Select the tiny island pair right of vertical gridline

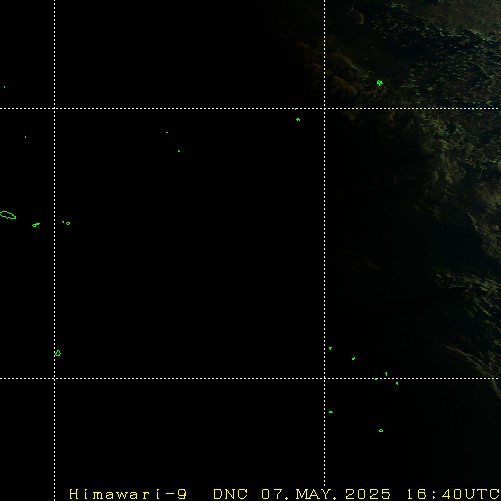pos(66,223)
